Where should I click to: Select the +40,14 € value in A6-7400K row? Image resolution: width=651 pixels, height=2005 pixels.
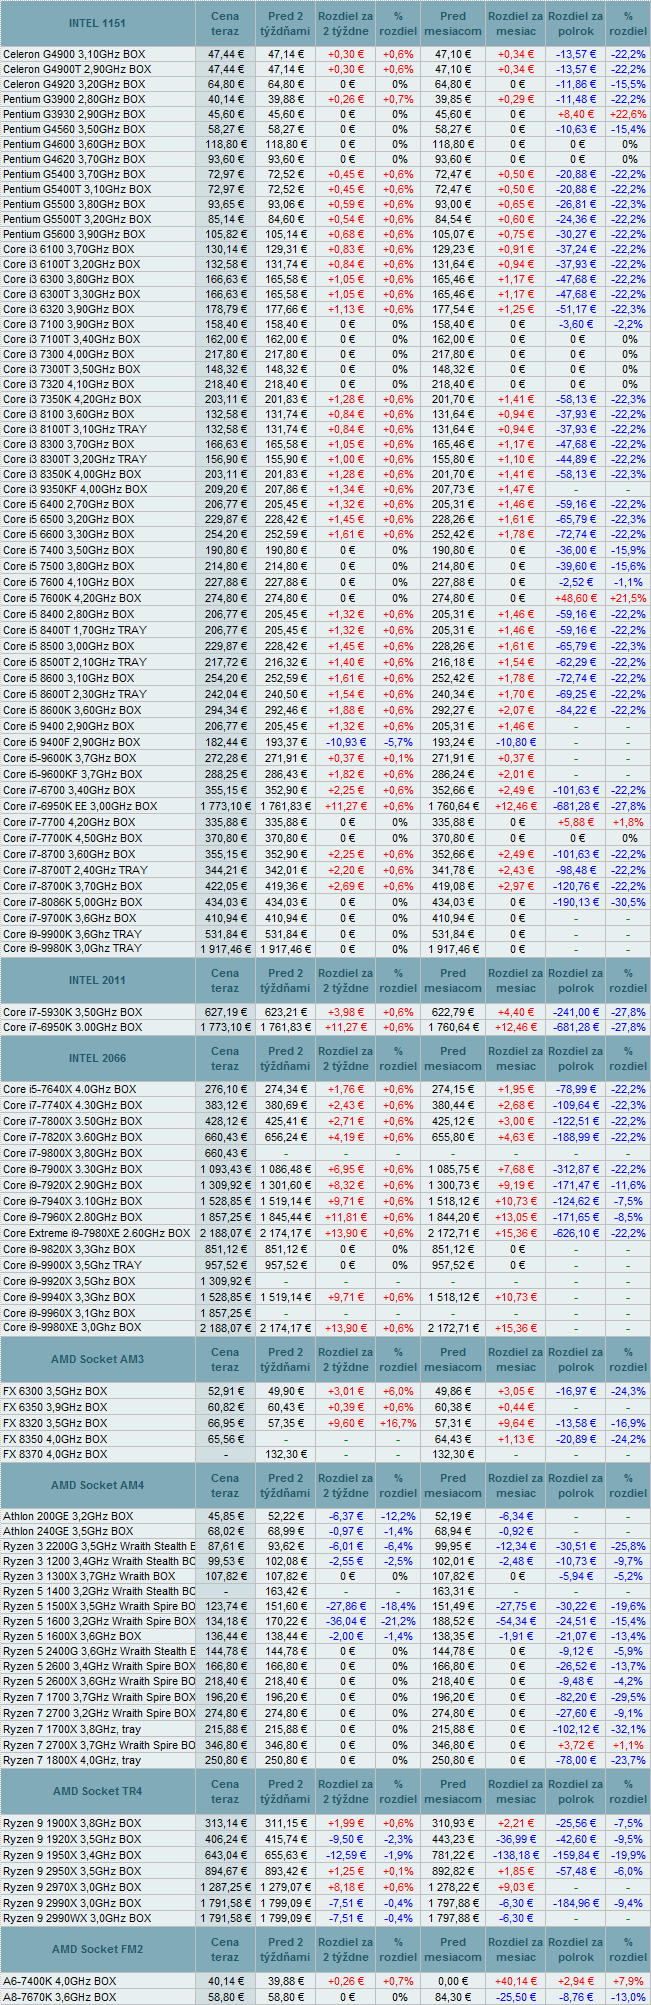(516, 1980)
